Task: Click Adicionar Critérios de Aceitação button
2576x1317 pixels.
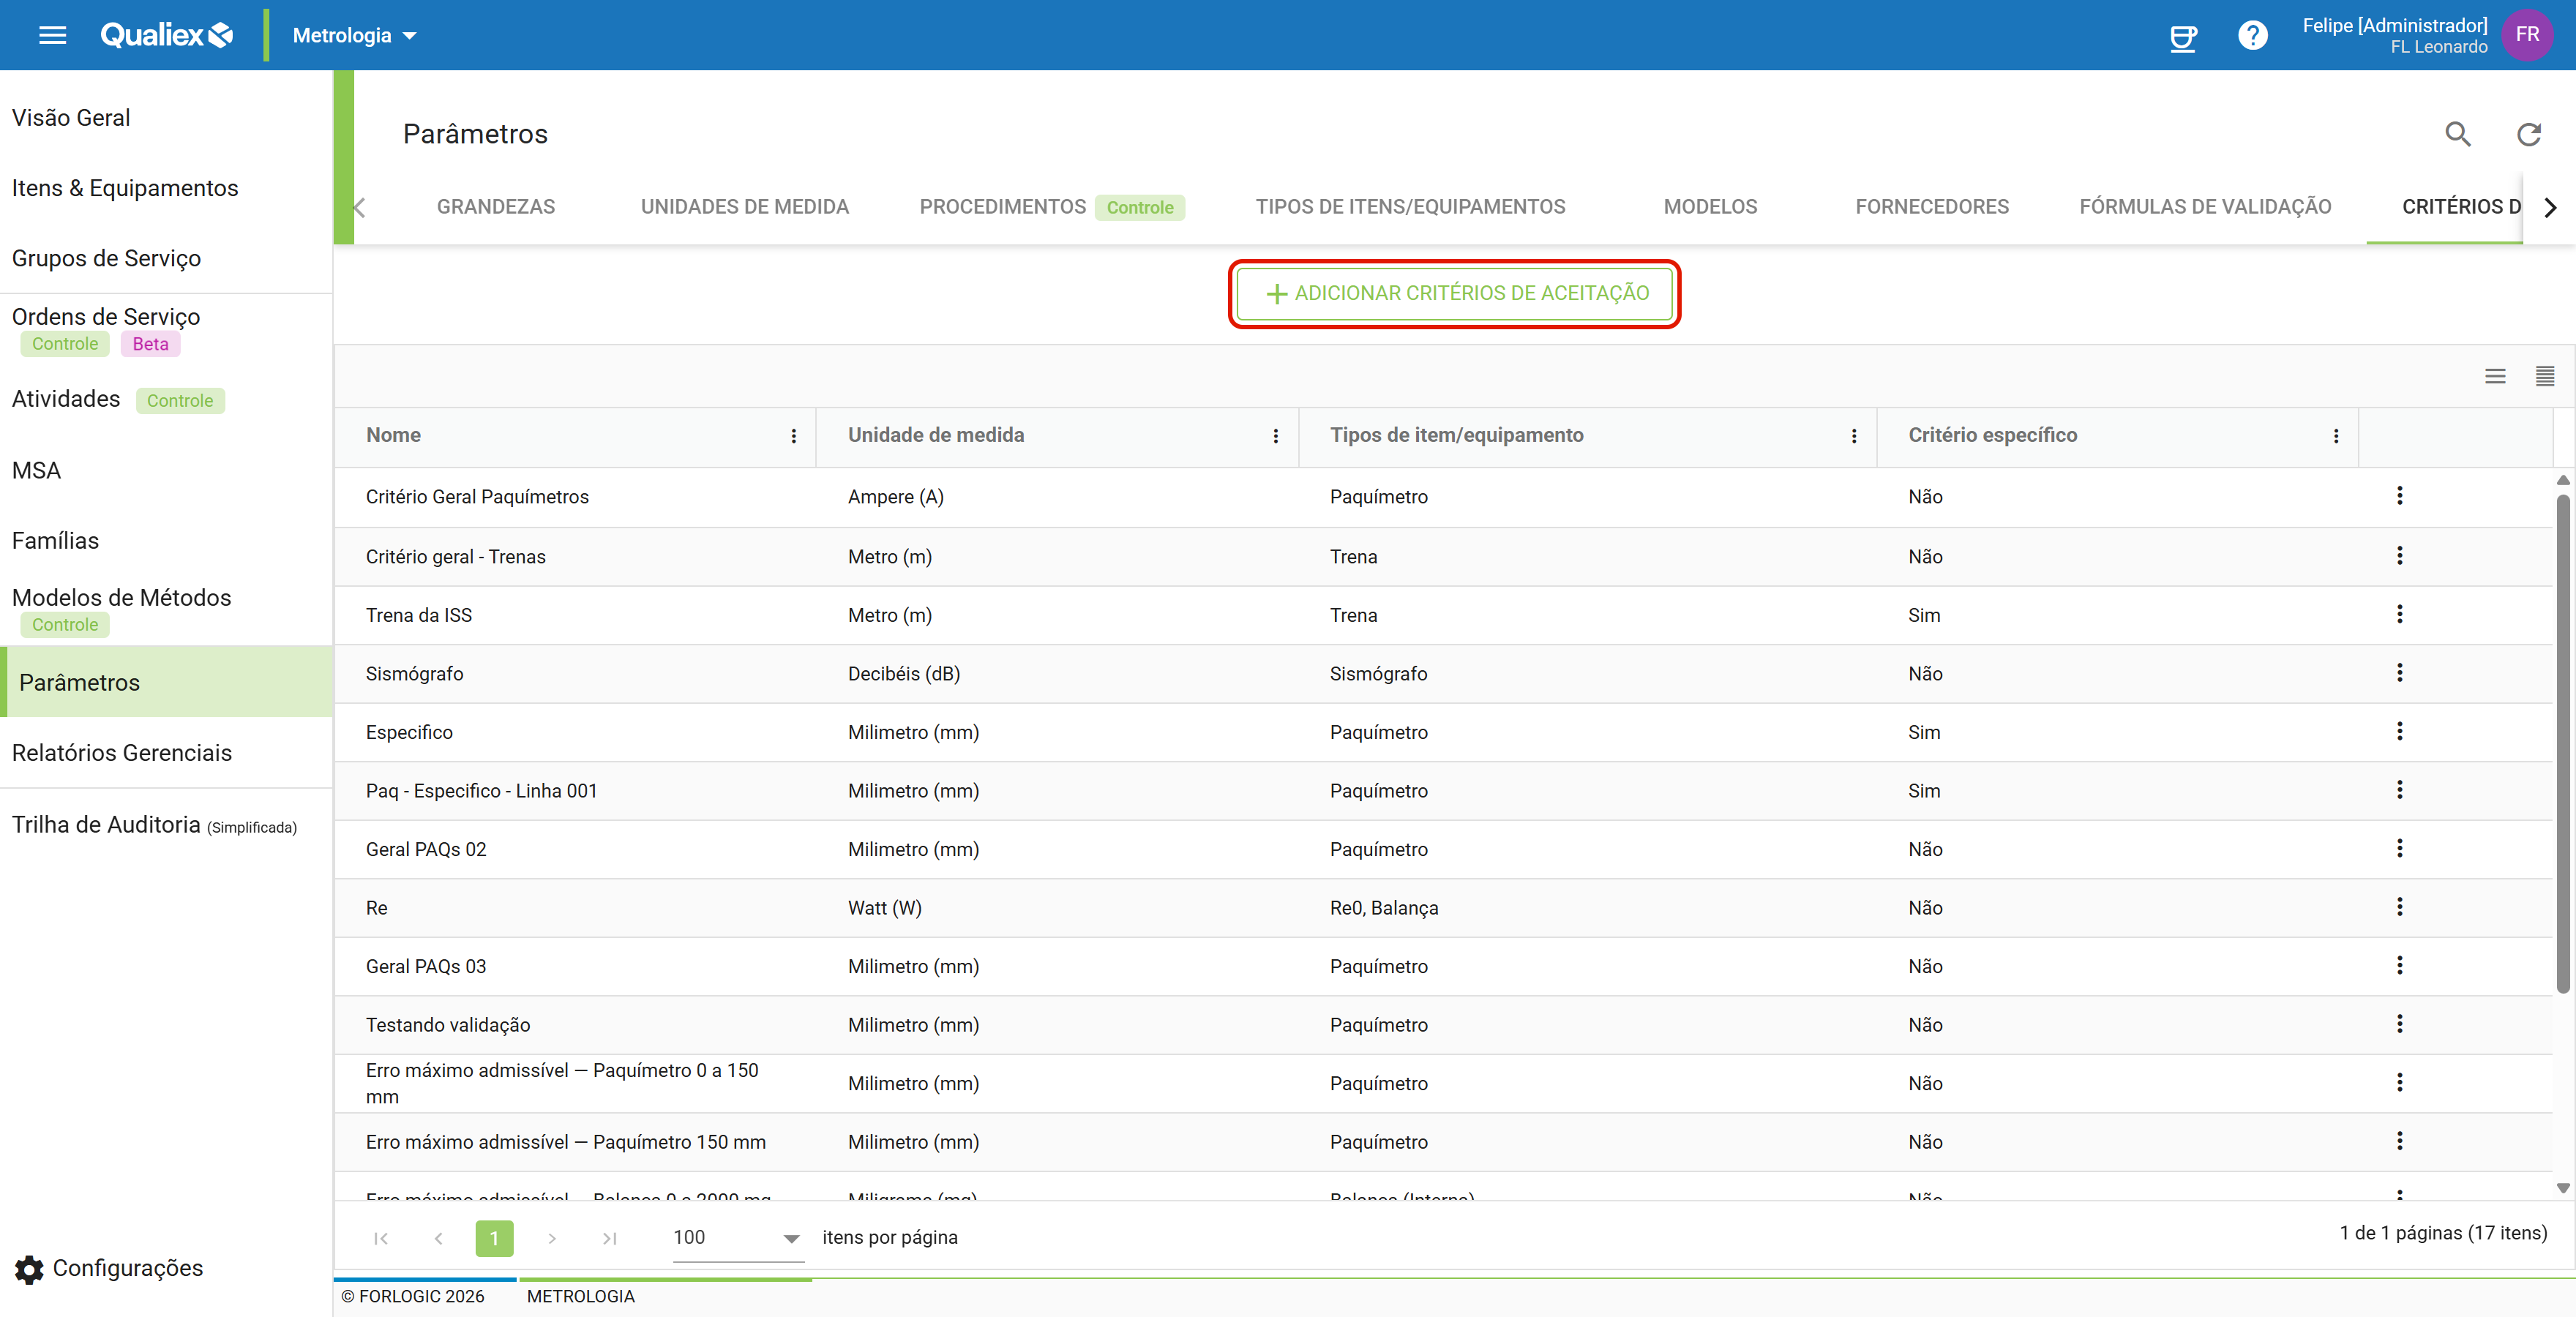Action: click(1455, 294)
